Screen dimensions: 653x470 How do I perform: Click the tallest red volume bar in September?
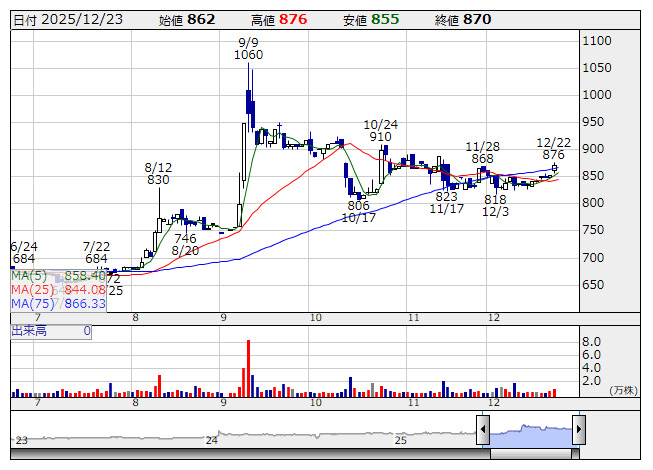(247, 368)
